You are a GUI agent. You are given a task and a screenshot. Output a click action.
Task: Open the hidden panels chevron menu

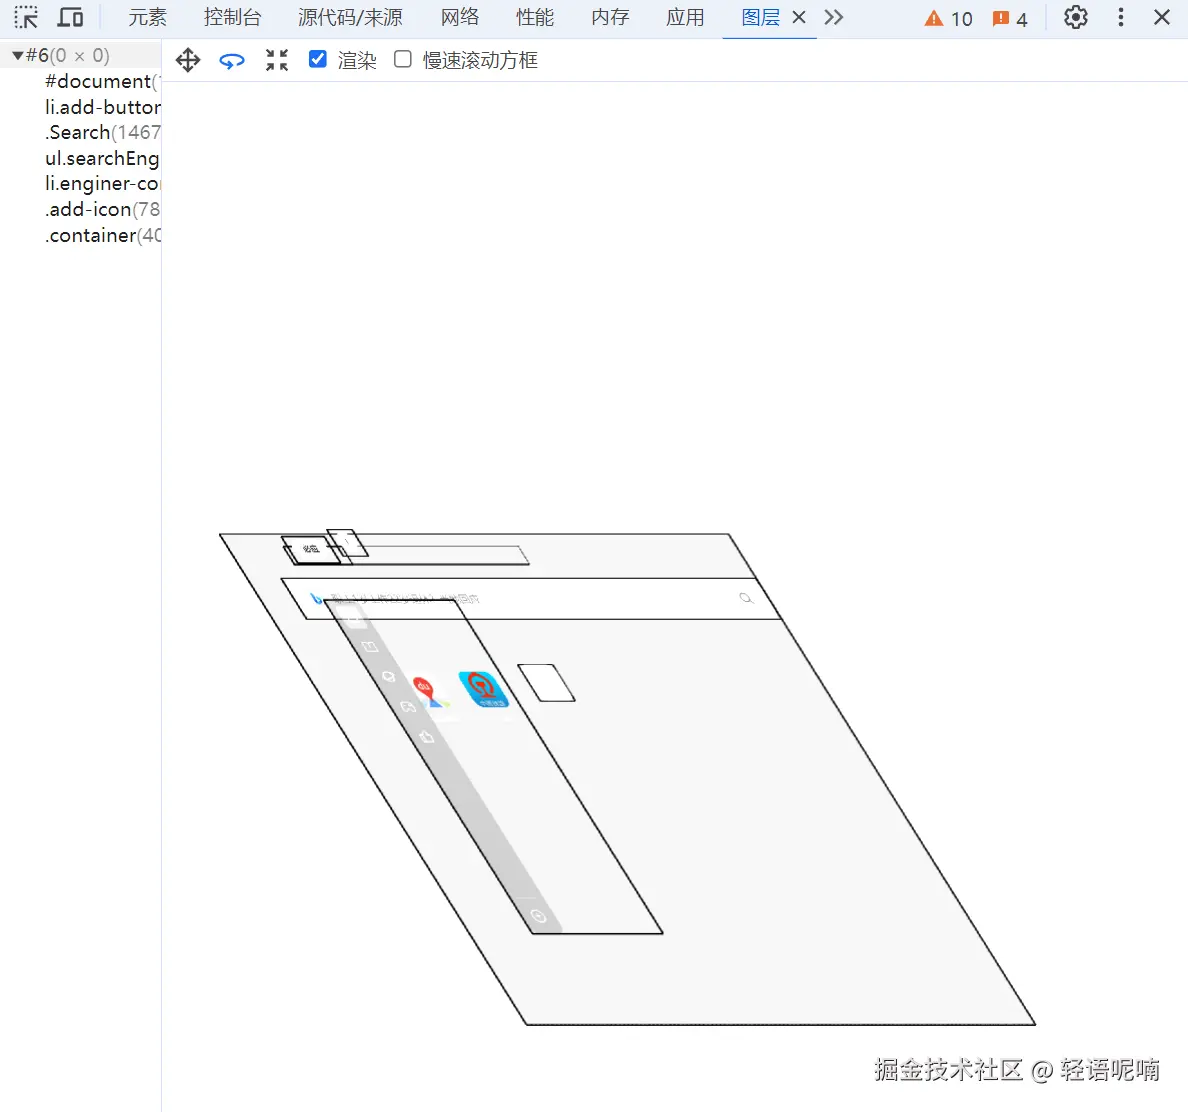pos(835,17)
